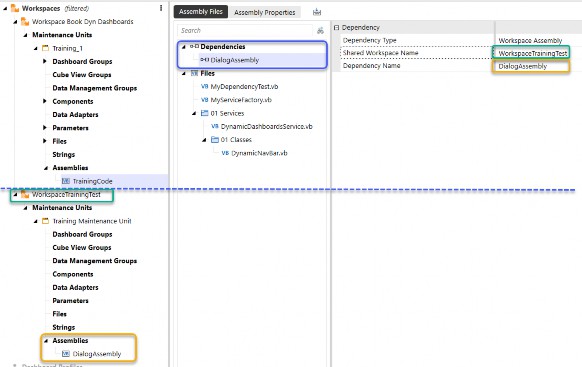Screen dimensions: 582x367
Task: Select Components under Training Maintenance Unit
Action: coord(73,274)
